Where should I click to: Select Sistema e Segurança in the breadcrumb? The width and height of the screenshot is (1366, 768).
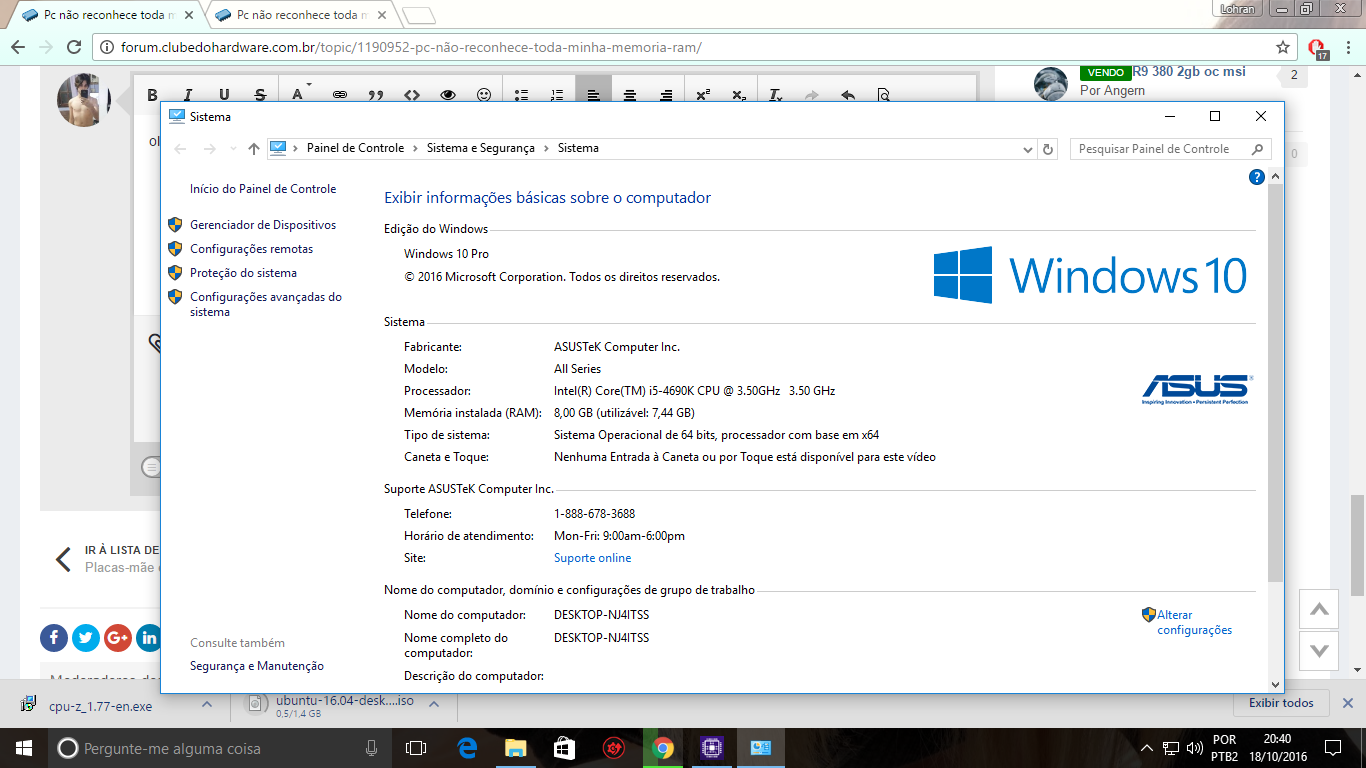tap(481, 148)
